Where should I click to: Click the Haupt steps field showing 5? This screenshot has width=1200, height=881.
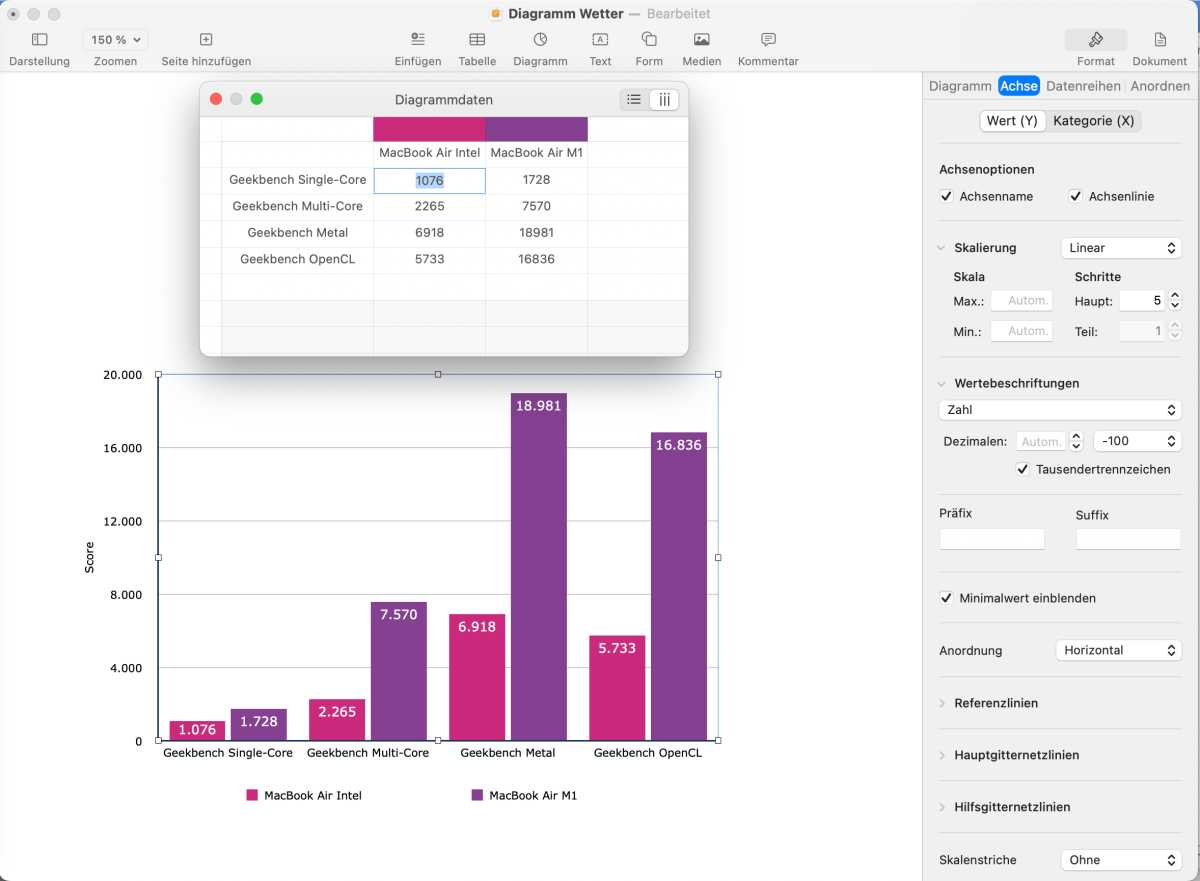(x=1142, y=300)
